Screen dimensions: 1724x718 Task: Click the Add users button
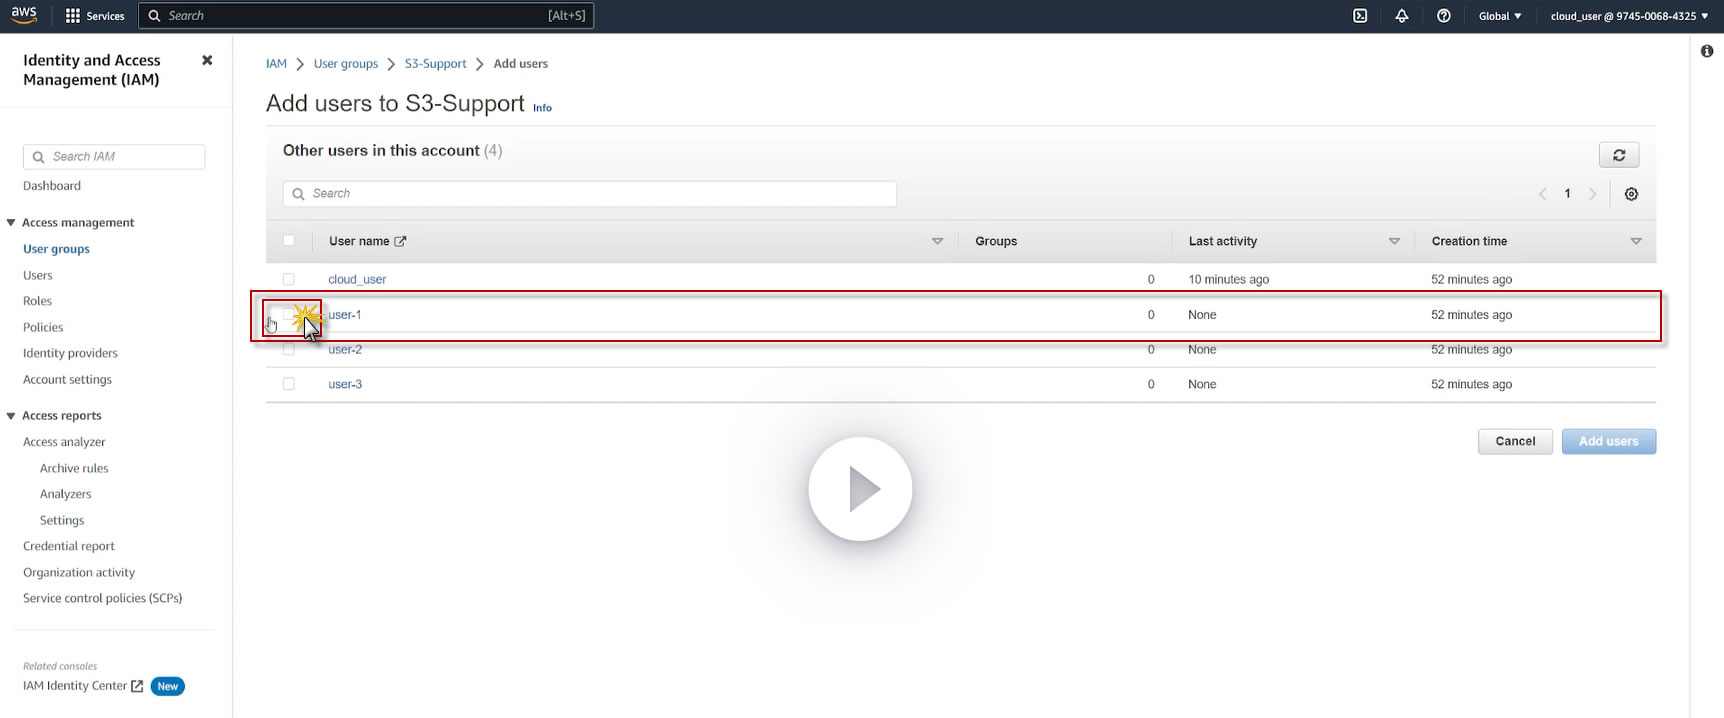pyautogui.click(x=1608, y=441)
